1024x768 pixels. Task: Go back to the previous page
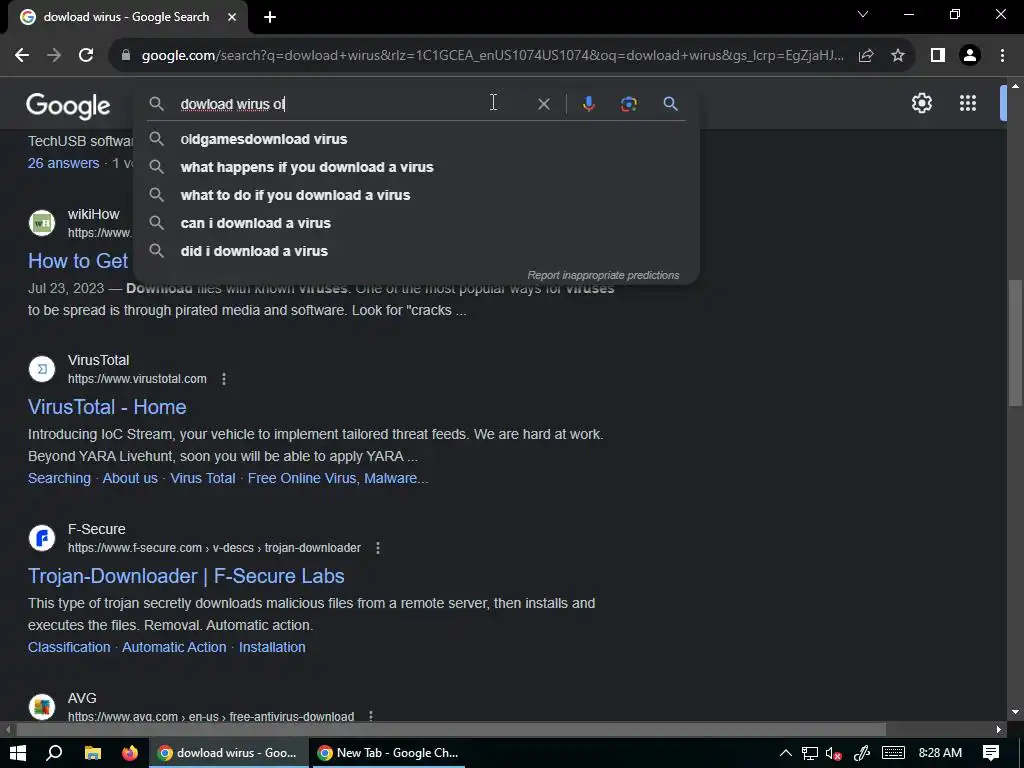pyautogui.click(x=22, y=56)
